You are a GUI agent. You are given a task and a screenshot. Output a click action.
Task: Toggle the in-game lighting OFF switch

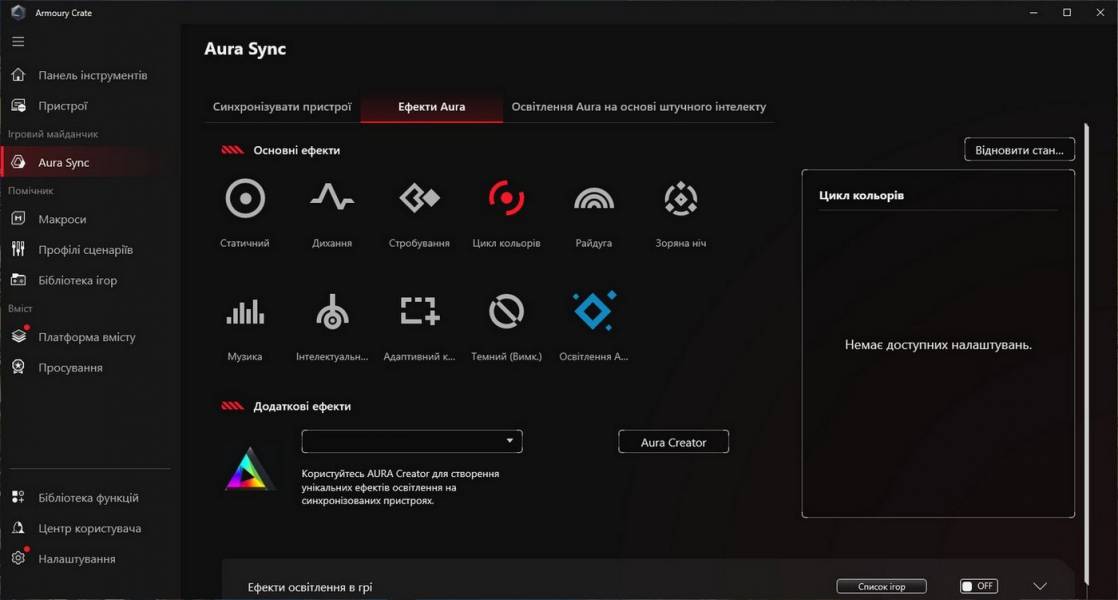pyautogui.click(x=978, y=586)
